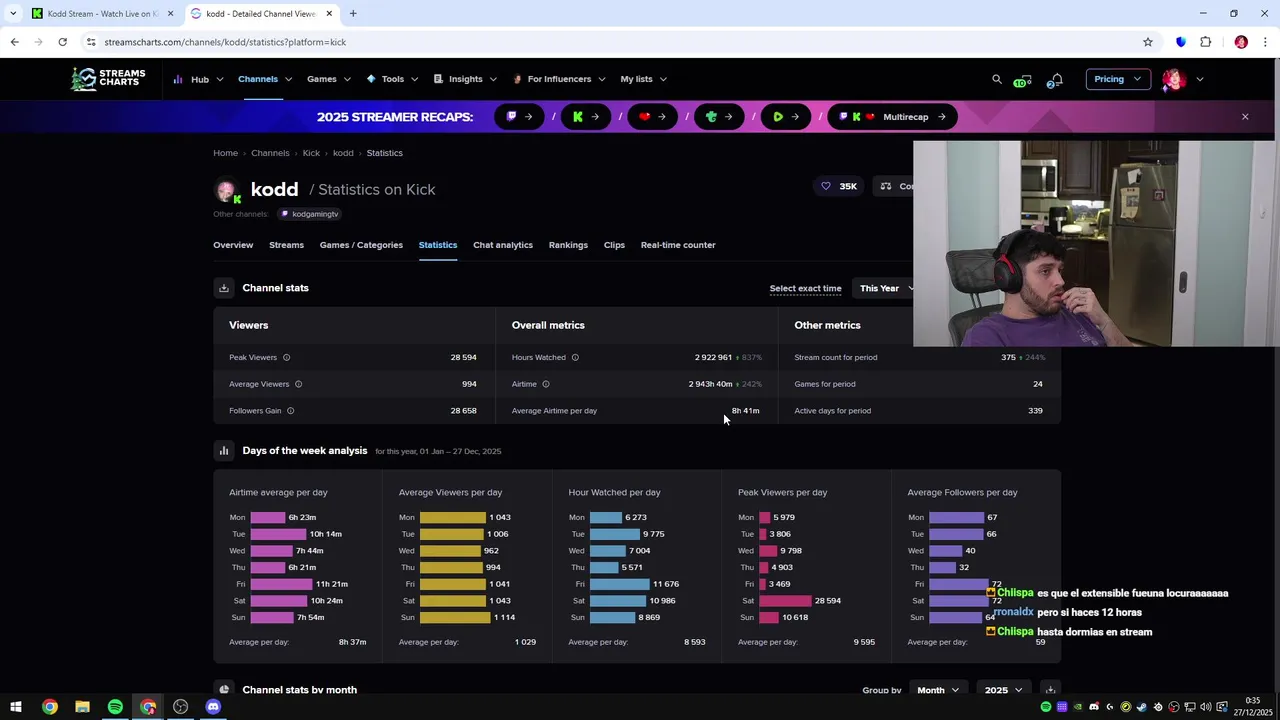The width and height of the screenshot is (1280, 720).
Task: Open Discord from the Windows taskbar
Action: 213,707
